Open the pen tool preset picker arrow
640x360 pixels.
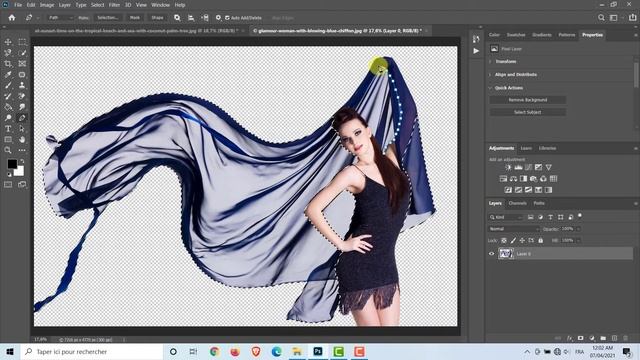[38, 18]
